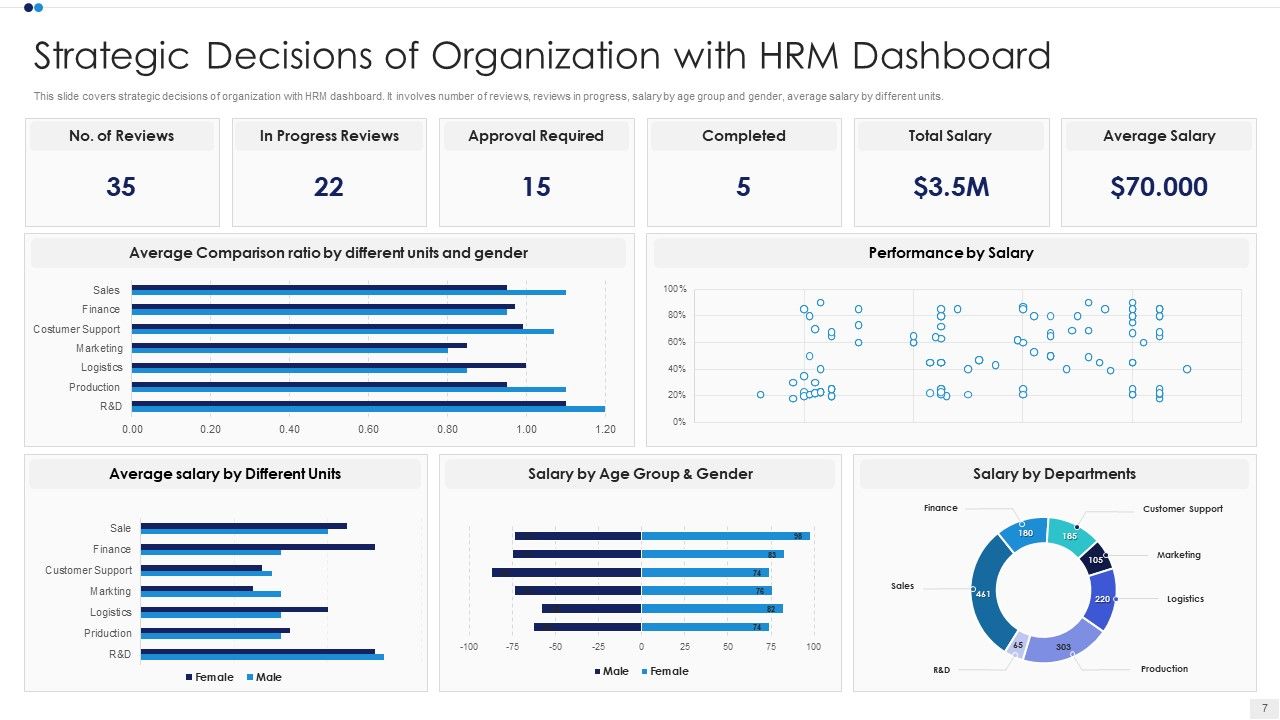Select the donut segment labeled 180
The height and width of the screenshot is (720, 1280).
1027,531
